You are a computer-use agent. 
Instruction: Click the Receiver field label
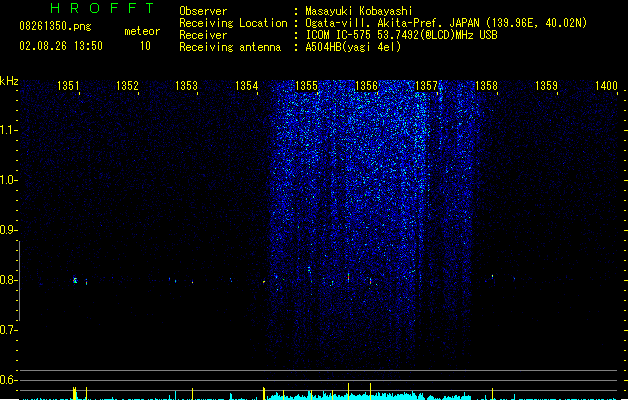pyautogui.click(x=203, y=35)
